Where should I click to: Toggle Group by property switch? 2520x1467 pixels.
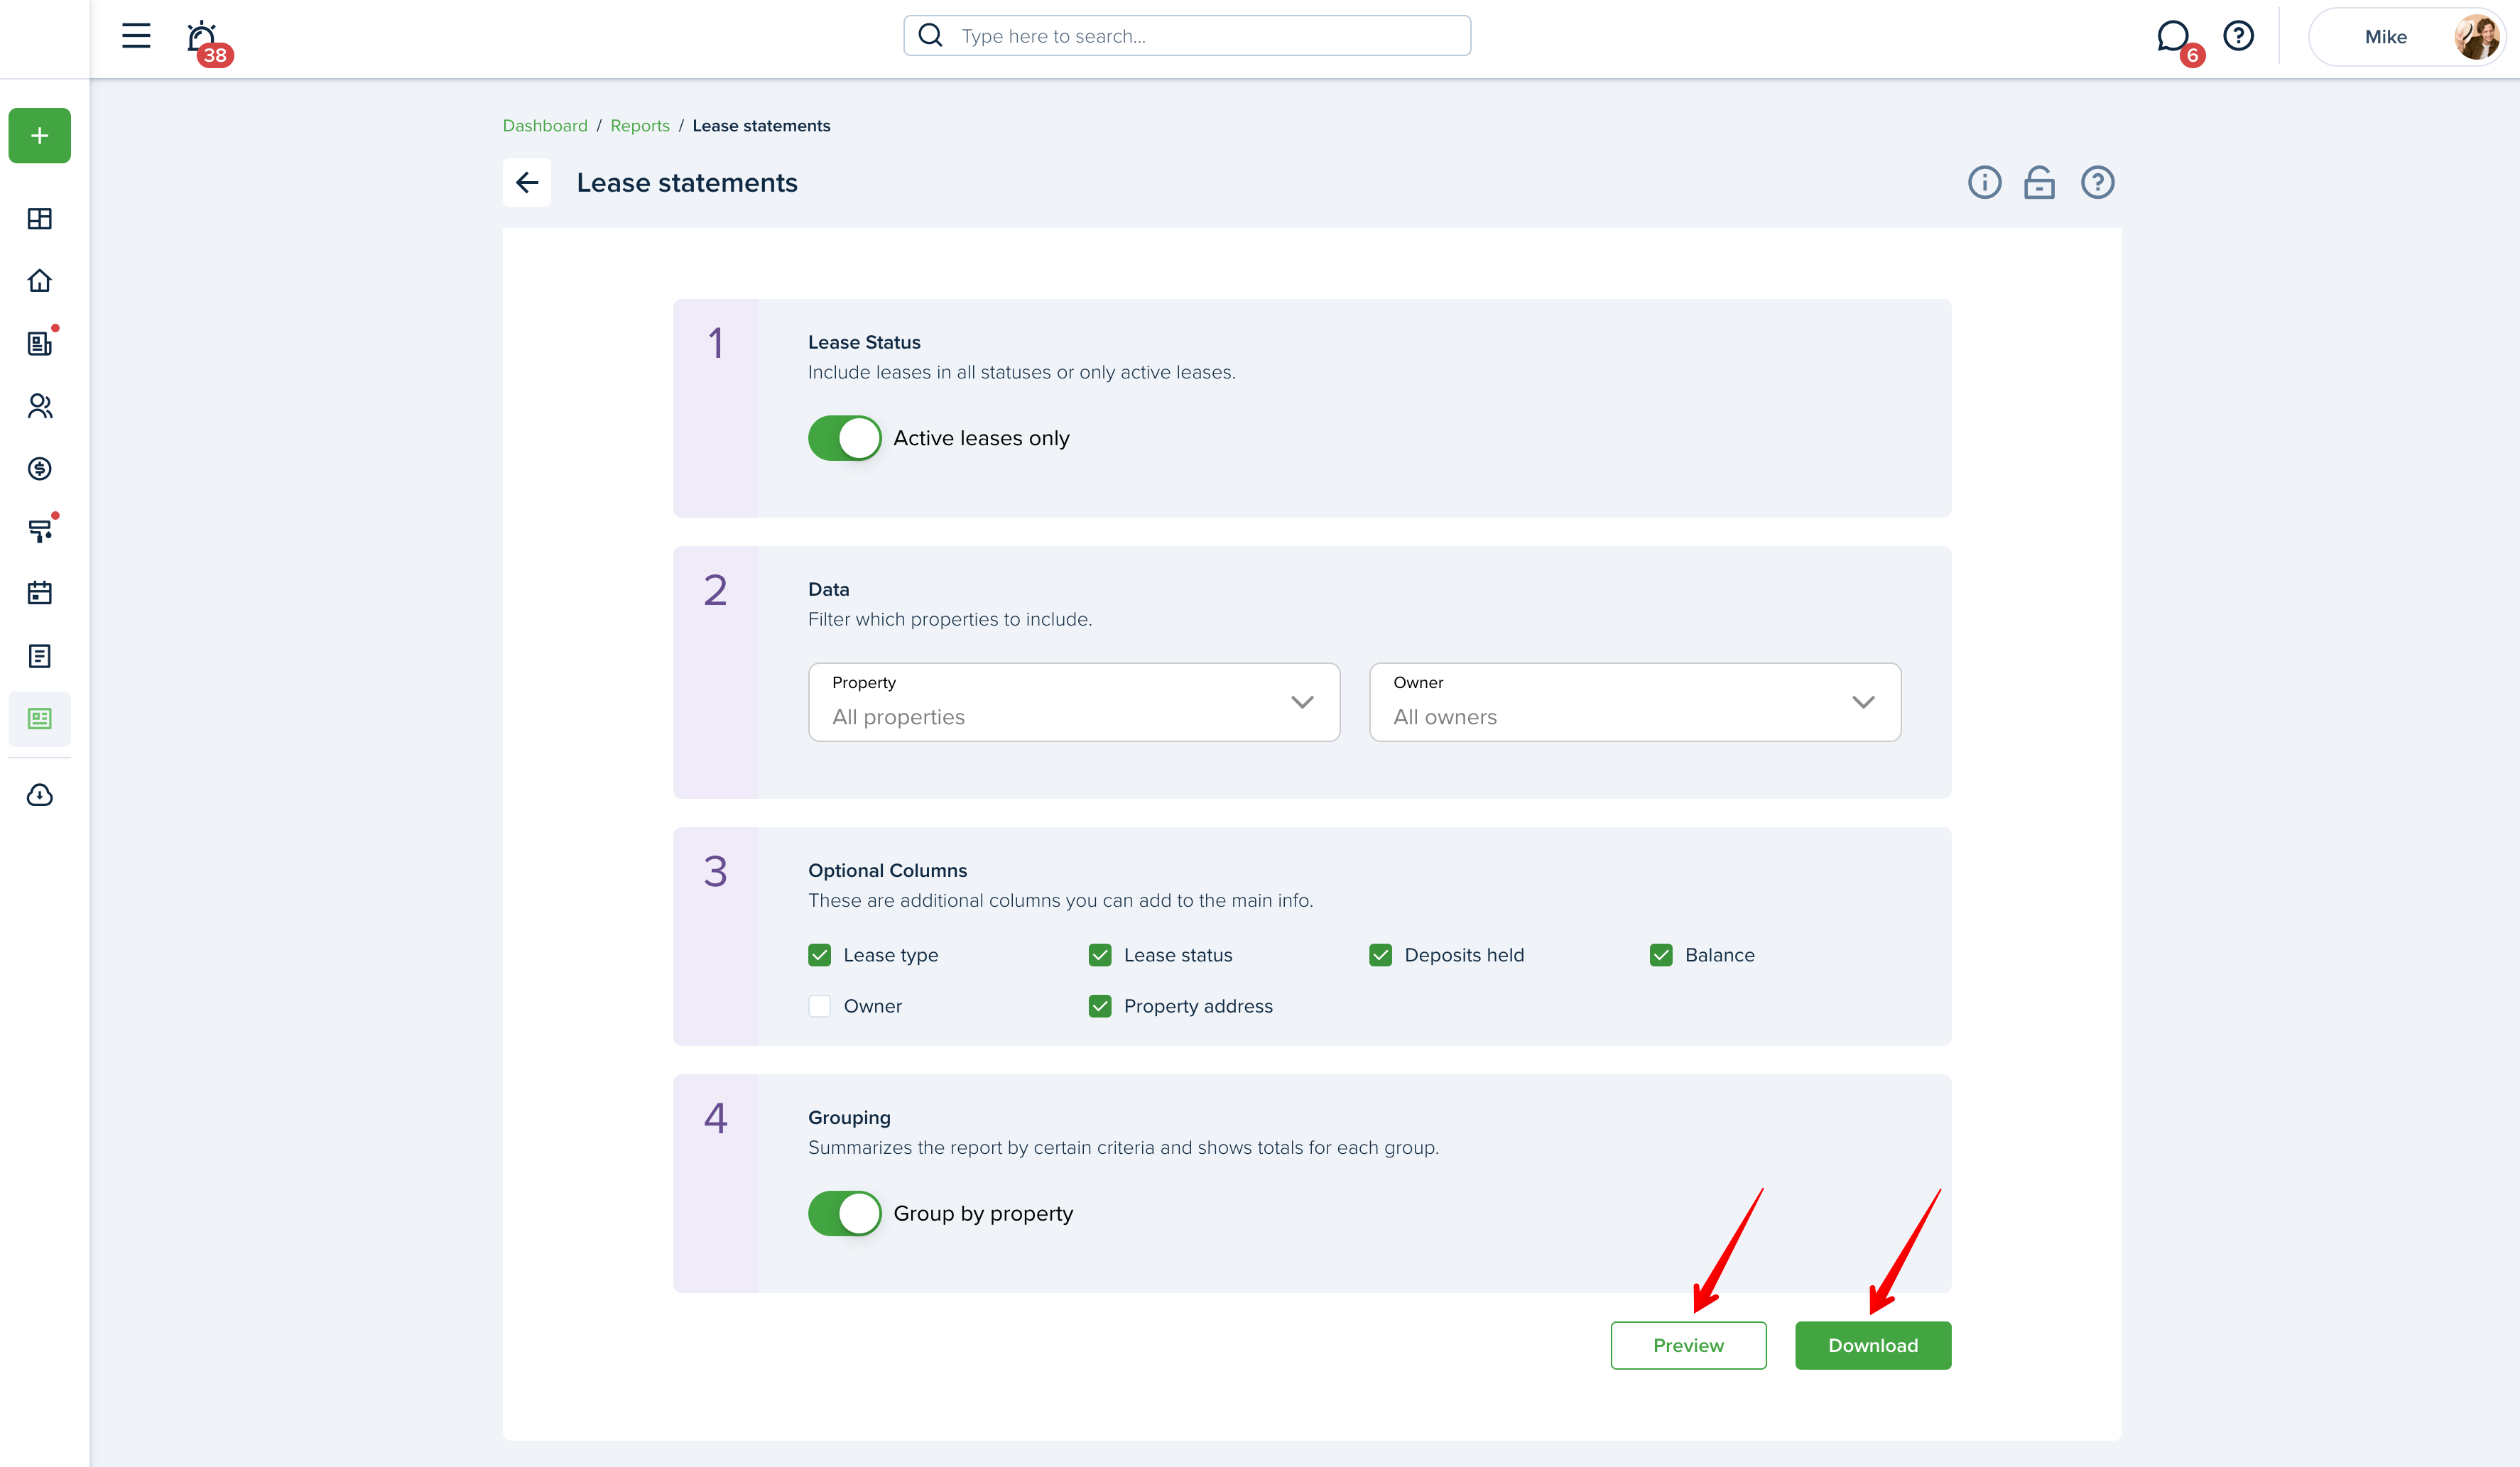[x=844, y=1213]
